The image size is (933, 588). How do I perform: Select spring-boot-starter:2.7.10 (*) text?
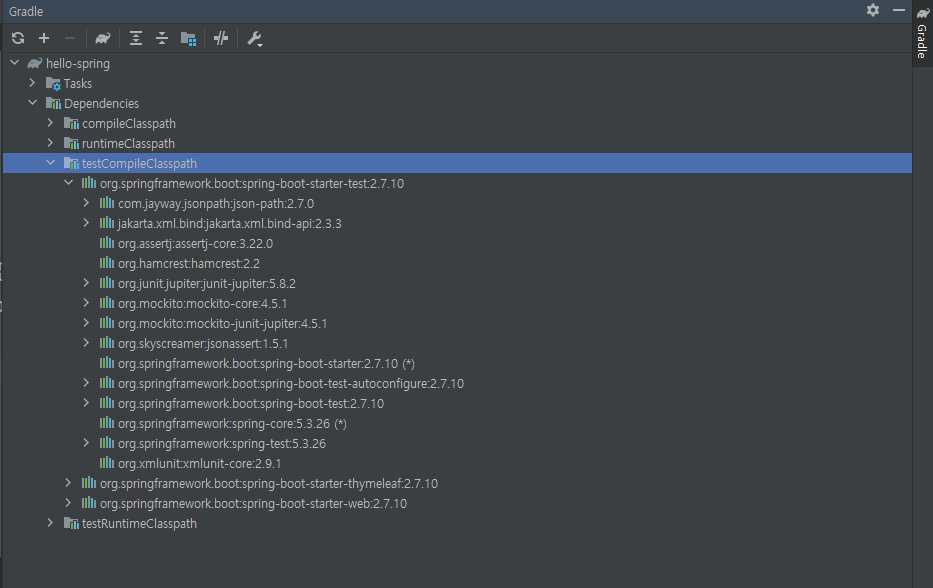(266, 364)
